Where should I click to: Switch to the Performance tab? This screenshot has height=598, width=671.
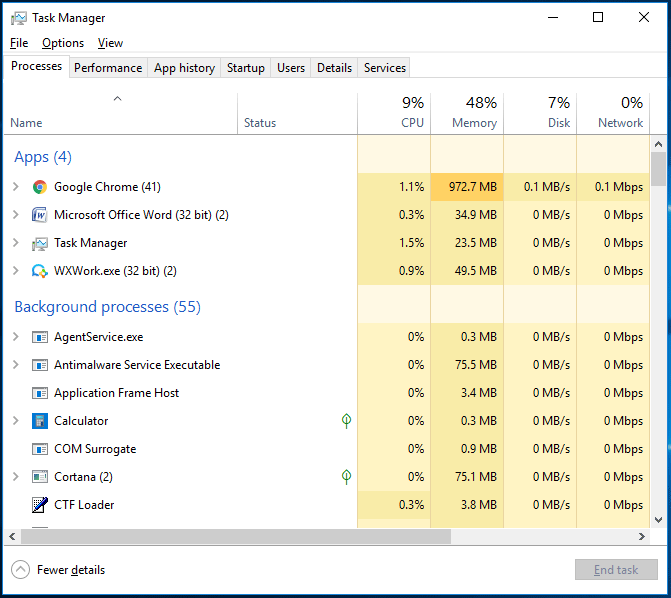(x=108, y=68)
